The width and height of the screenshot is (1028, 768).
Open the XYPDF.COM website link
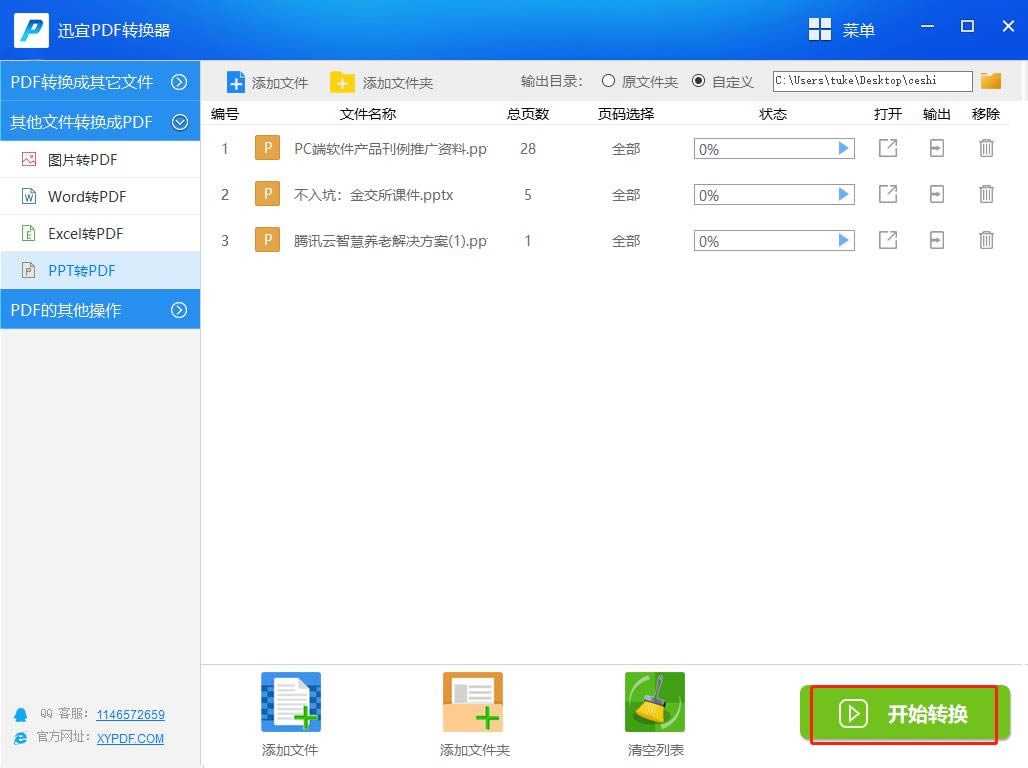tap(130, 738)
